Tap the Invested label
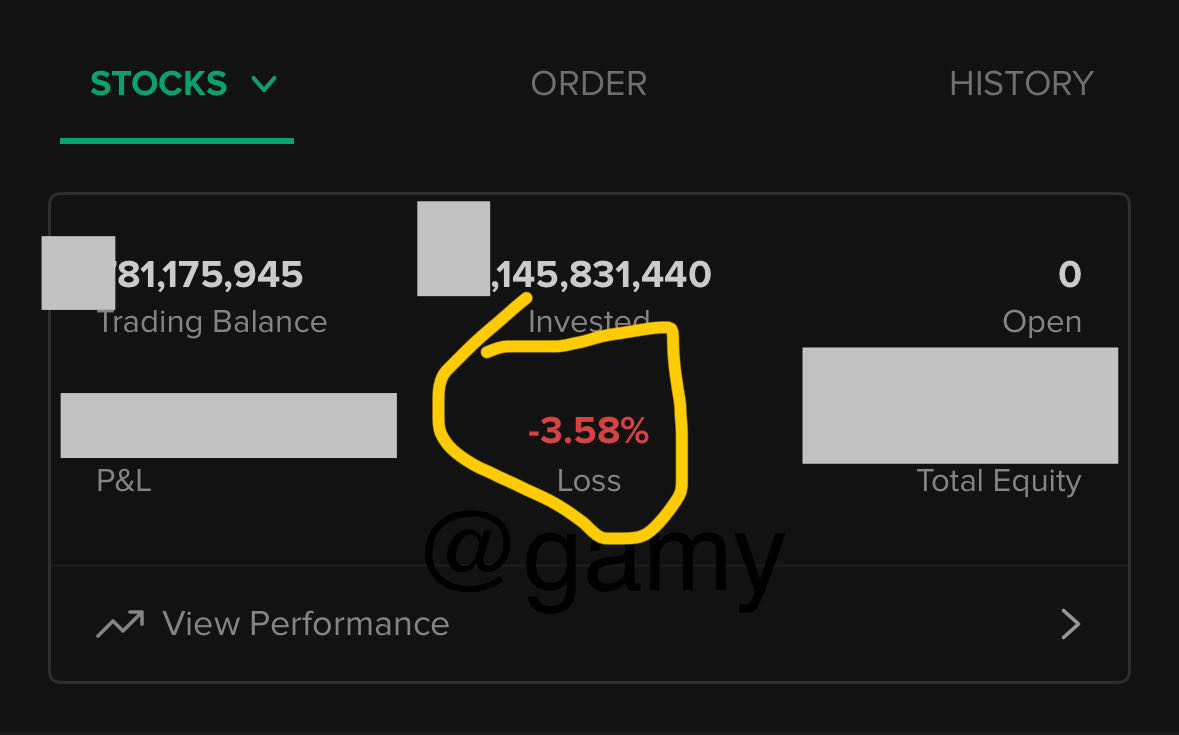The image size is (1179, 735). (588, 322)
